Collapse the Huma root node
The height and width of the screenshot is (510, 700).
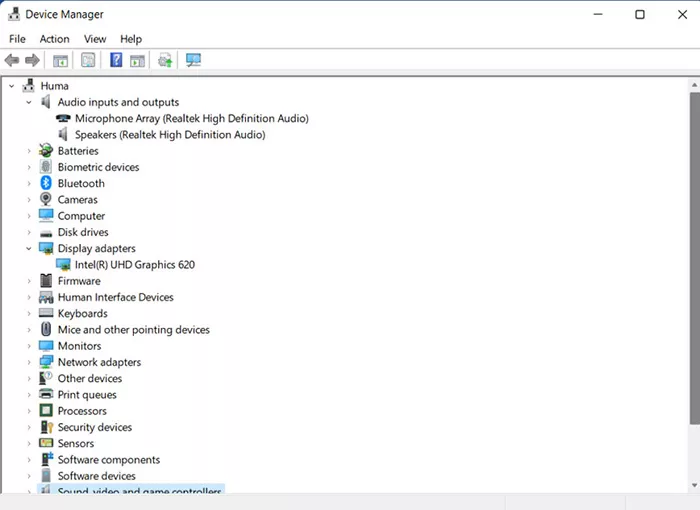coord(12,86)
